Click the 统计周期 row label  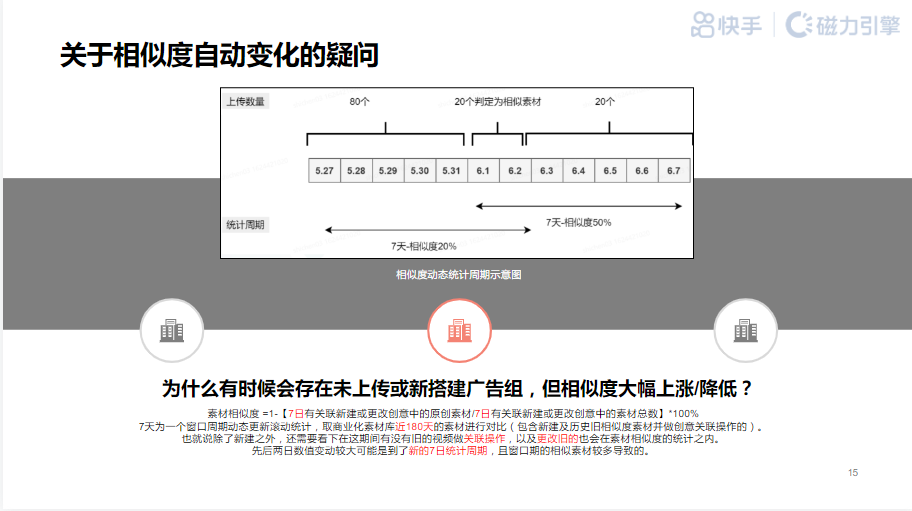point(245,225)
